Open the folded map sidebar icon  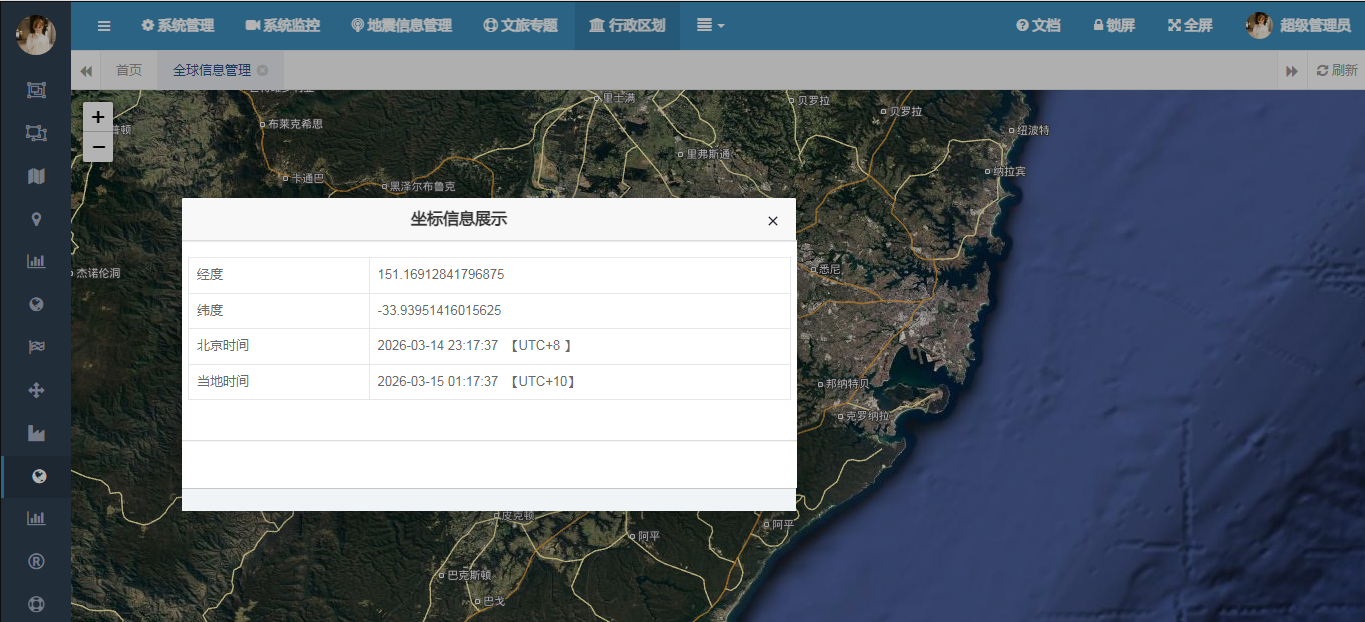click(x=36, y=176)
